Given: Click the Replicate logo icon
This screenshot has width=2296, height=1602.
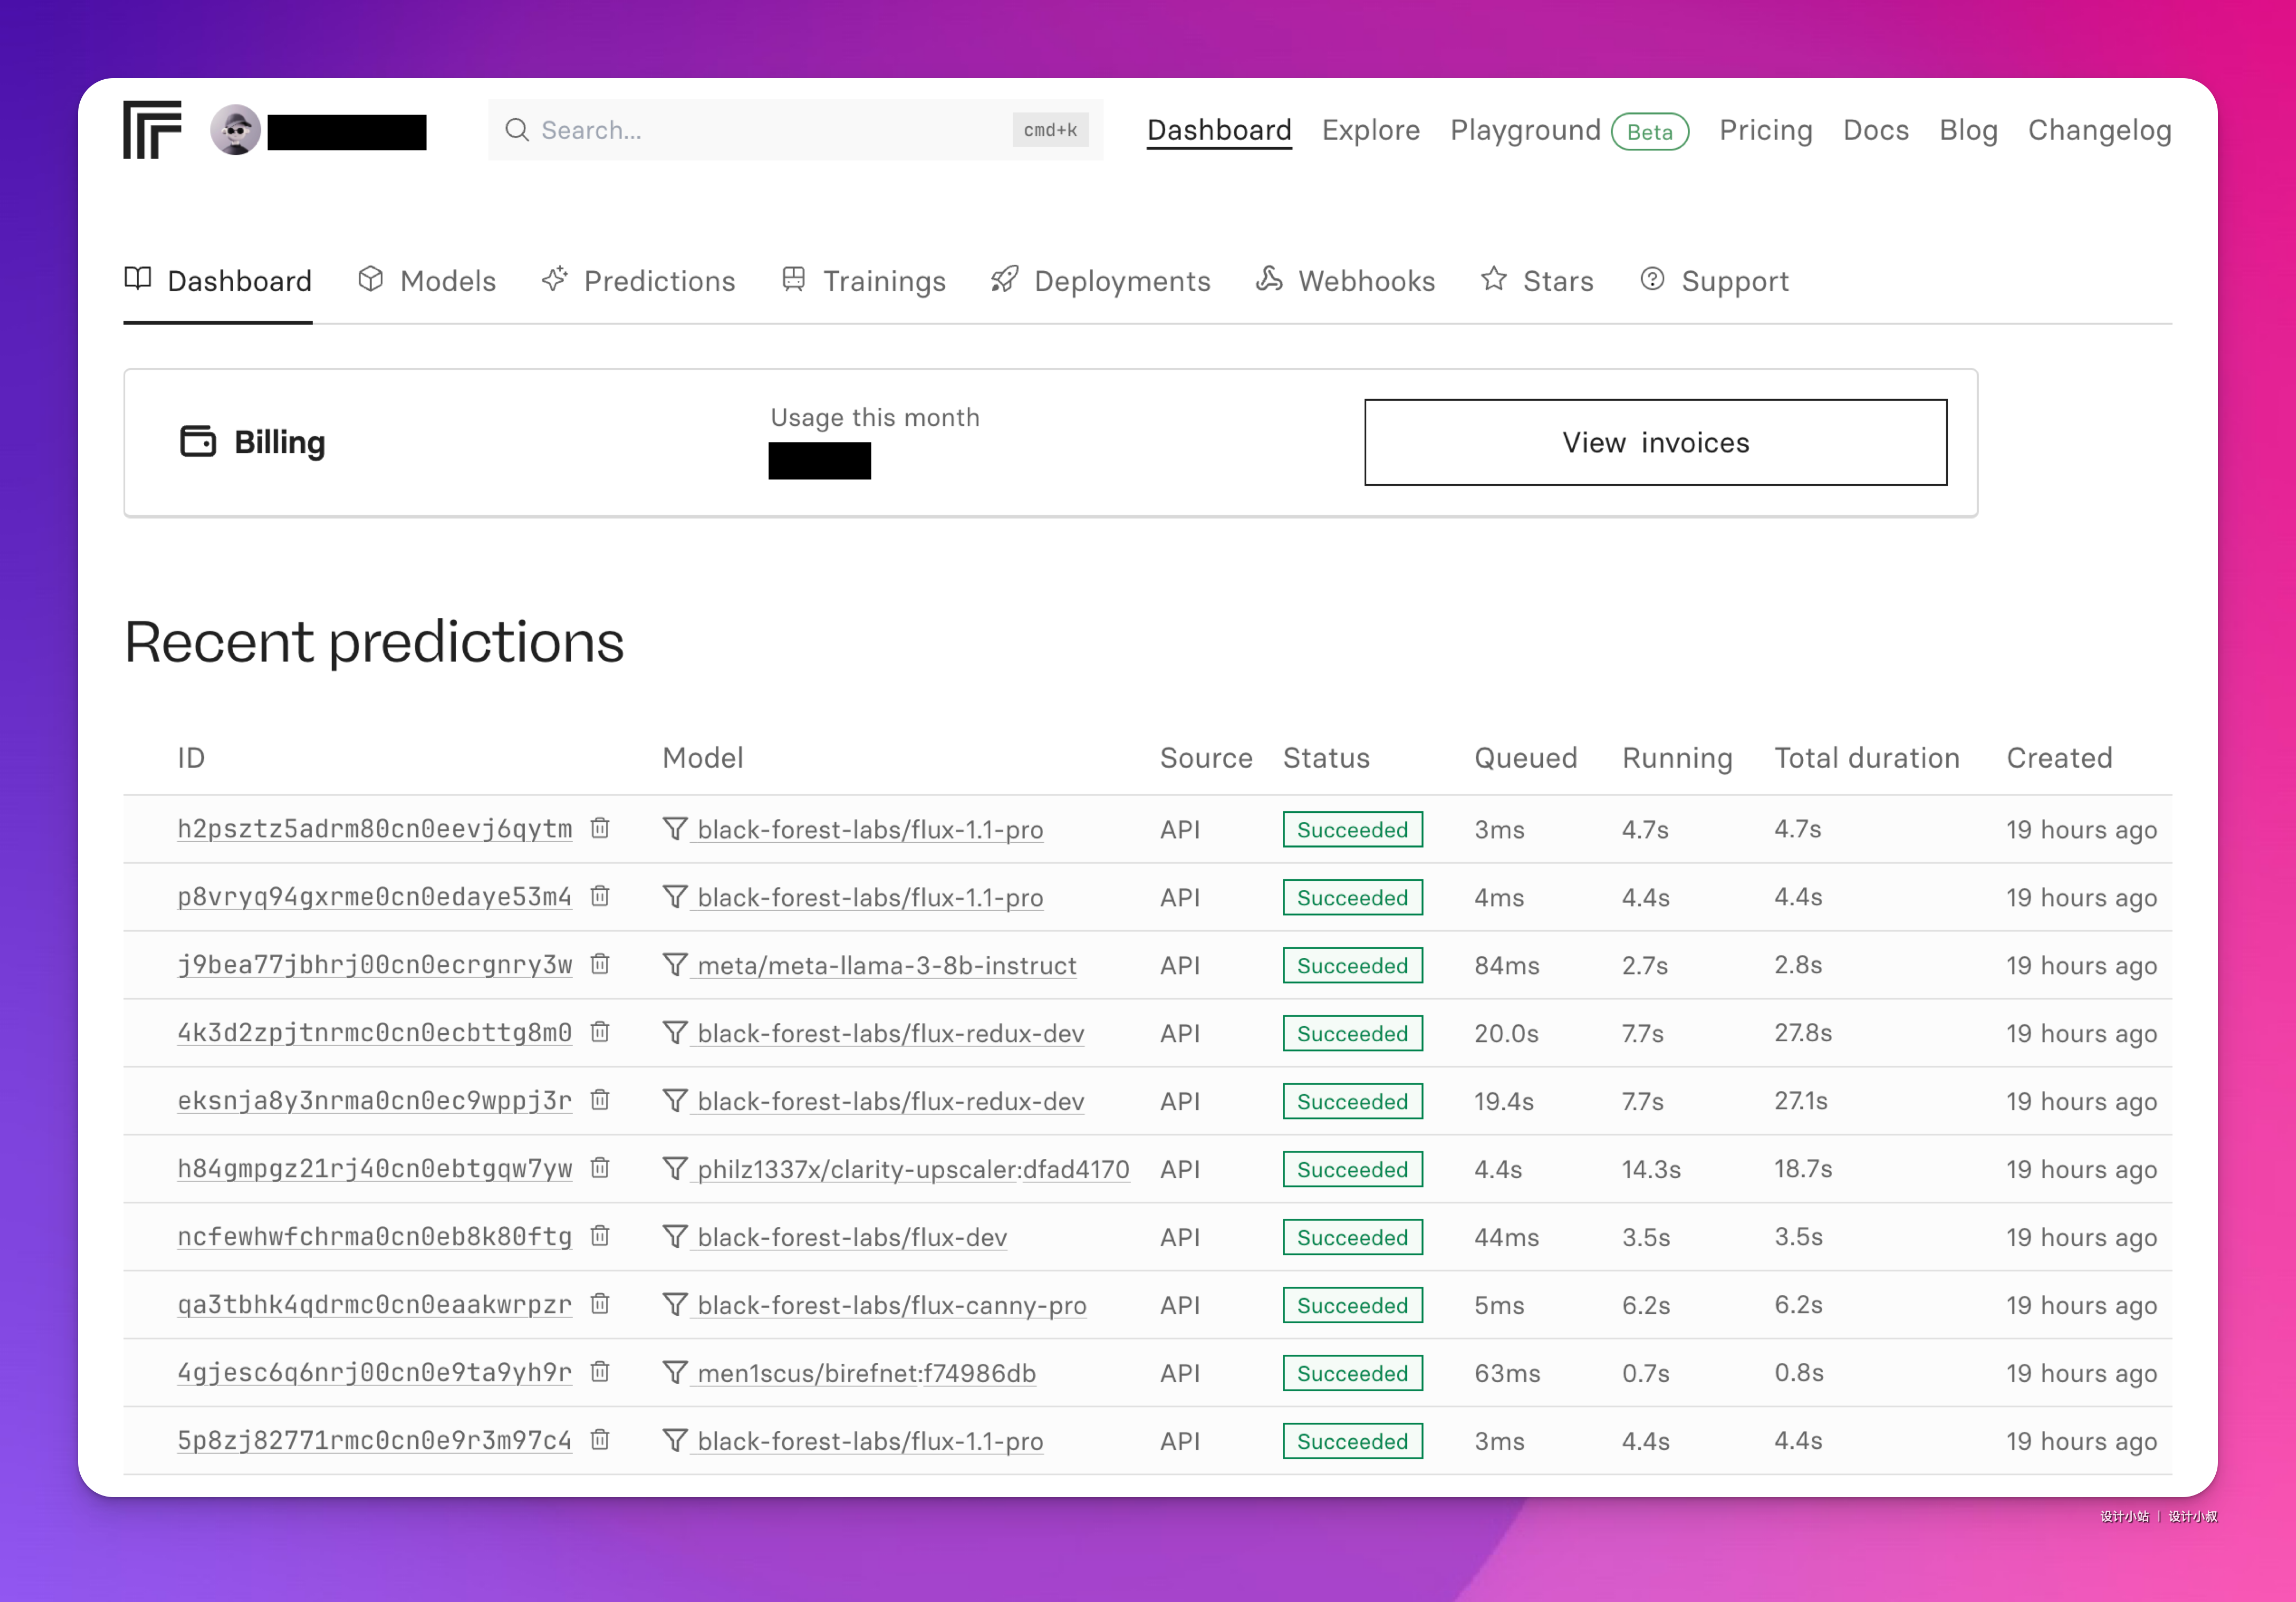Looking at the screenshot, I should click(x=152, y=130).
